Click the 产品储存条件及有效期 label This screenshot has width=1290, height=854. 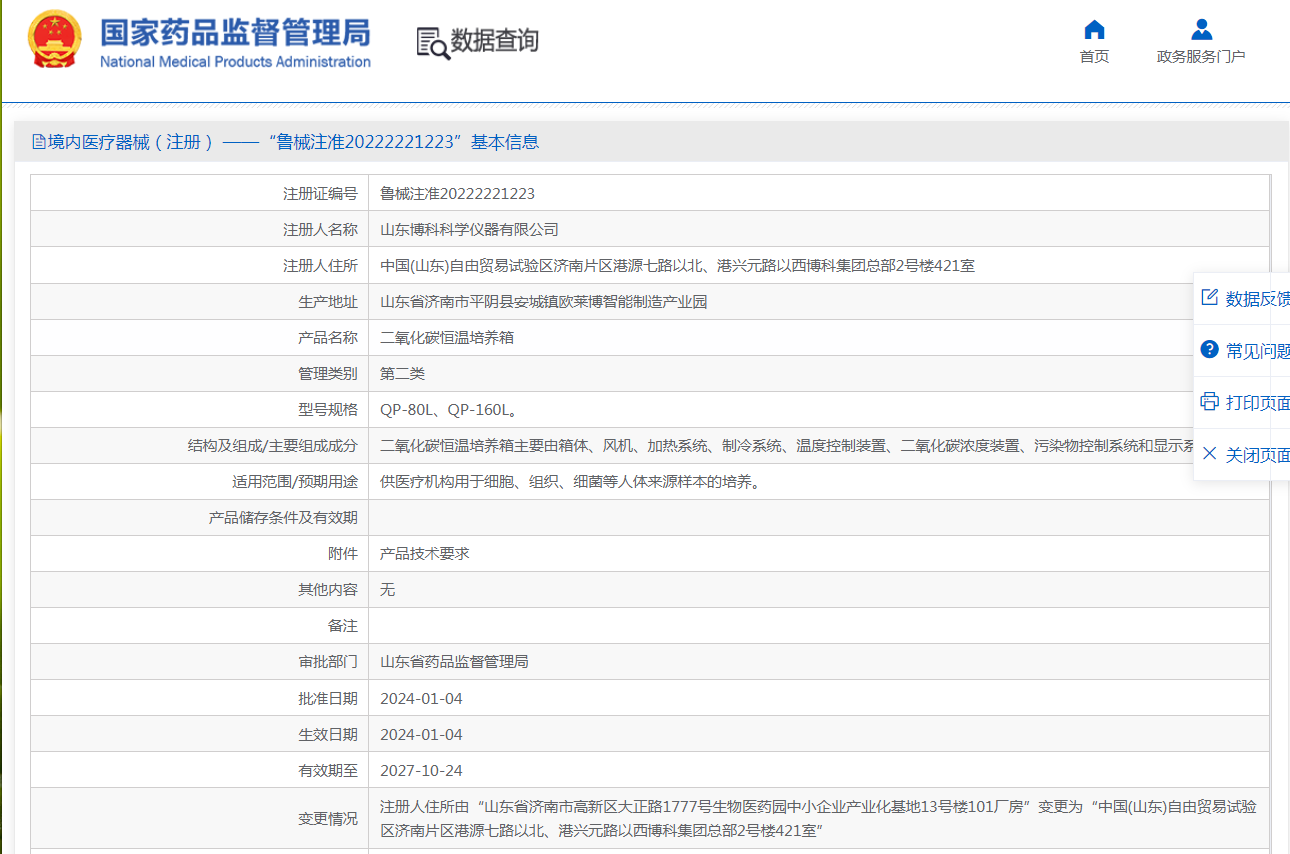click(283, 518)
